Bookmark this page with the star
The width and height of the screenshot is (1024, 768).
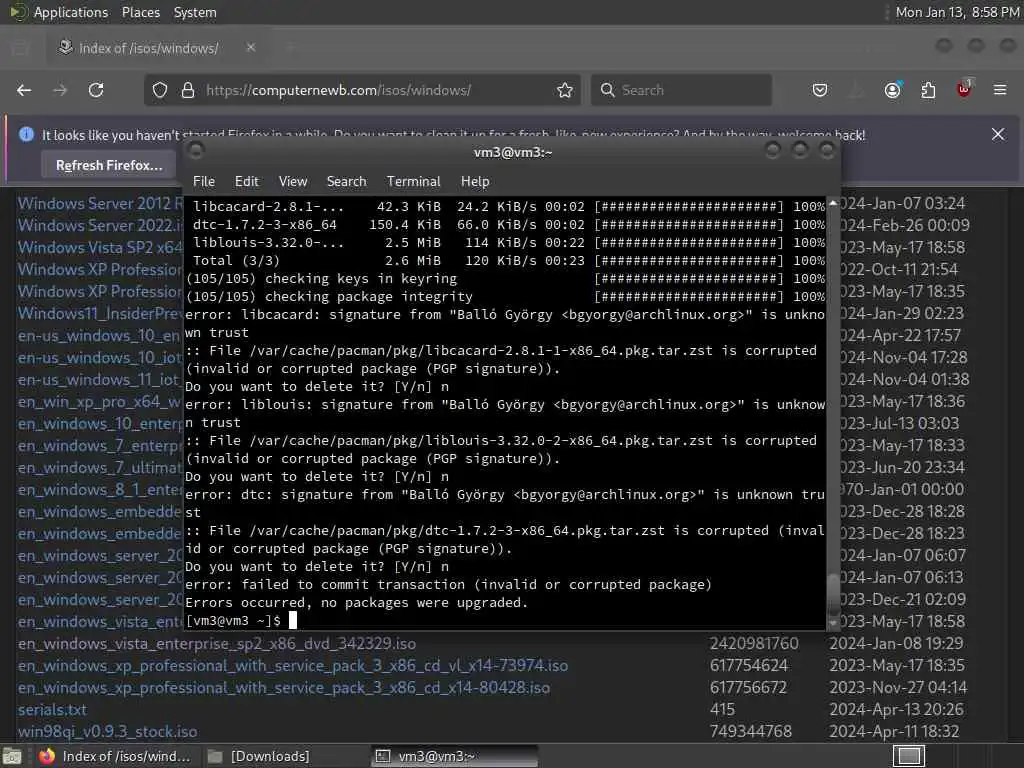coord(565,90)
